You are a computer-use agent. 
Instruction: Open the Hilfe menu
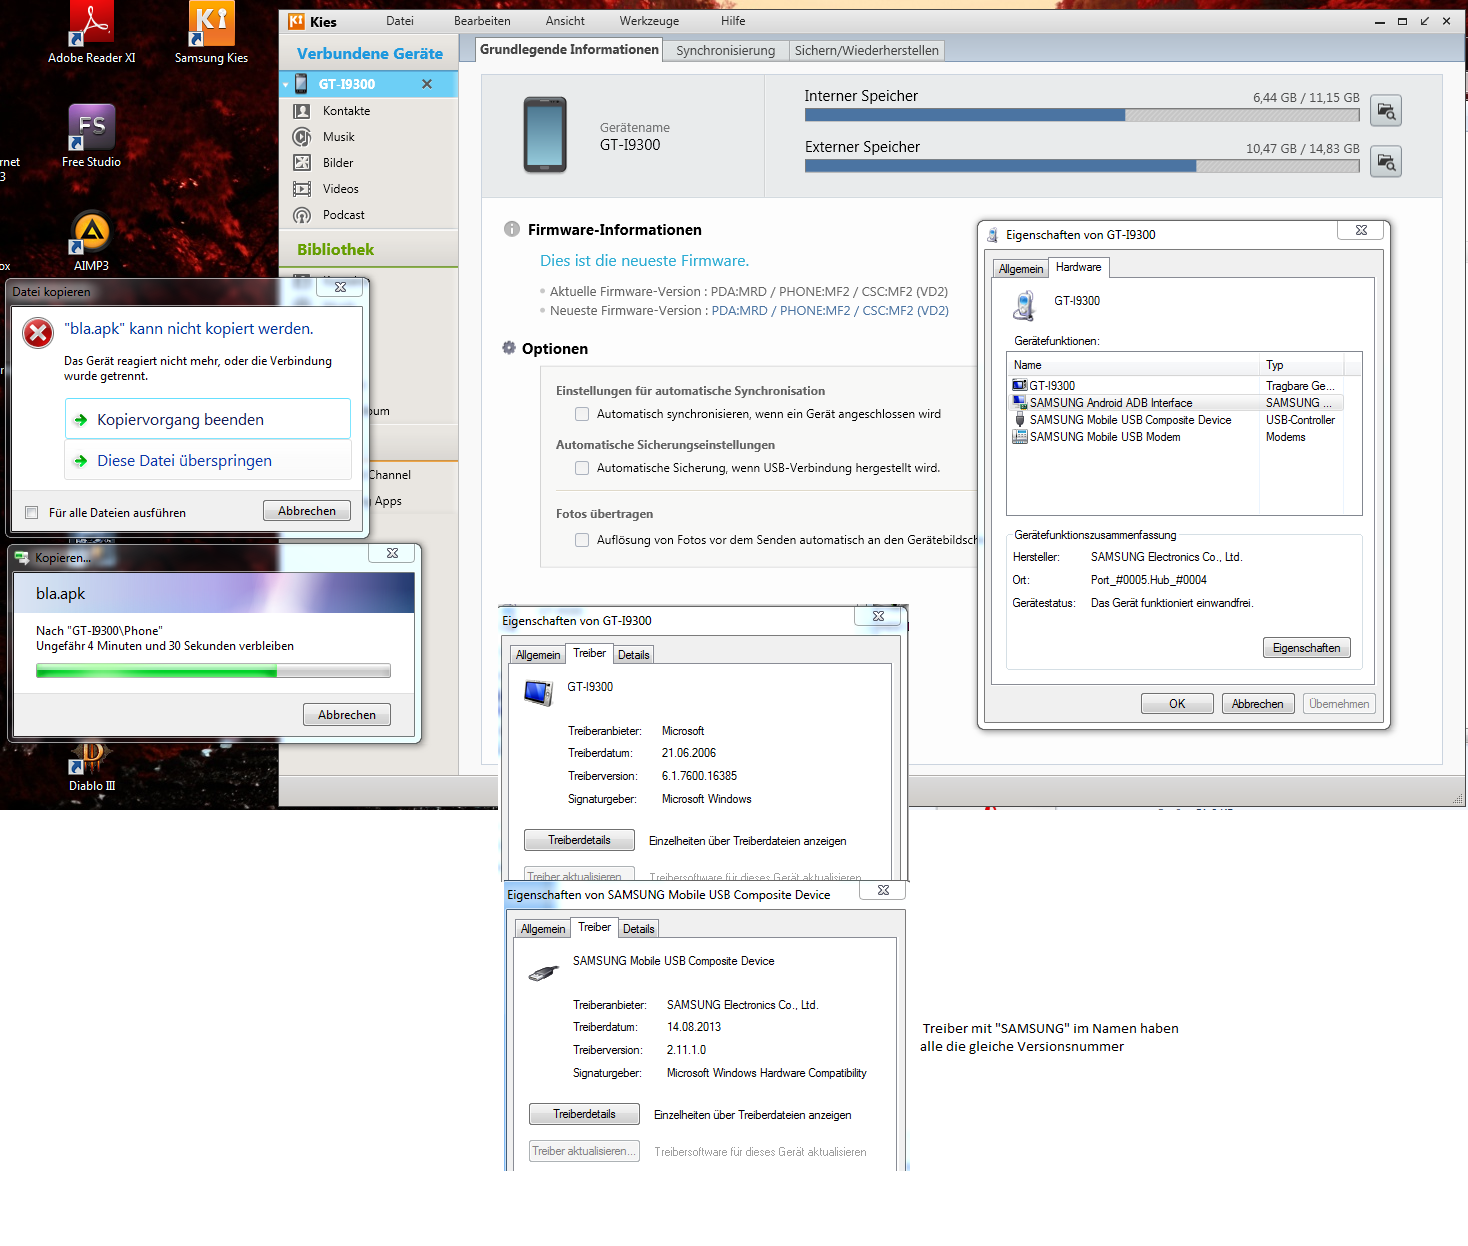pyautogui.click(x=733, y=21)
